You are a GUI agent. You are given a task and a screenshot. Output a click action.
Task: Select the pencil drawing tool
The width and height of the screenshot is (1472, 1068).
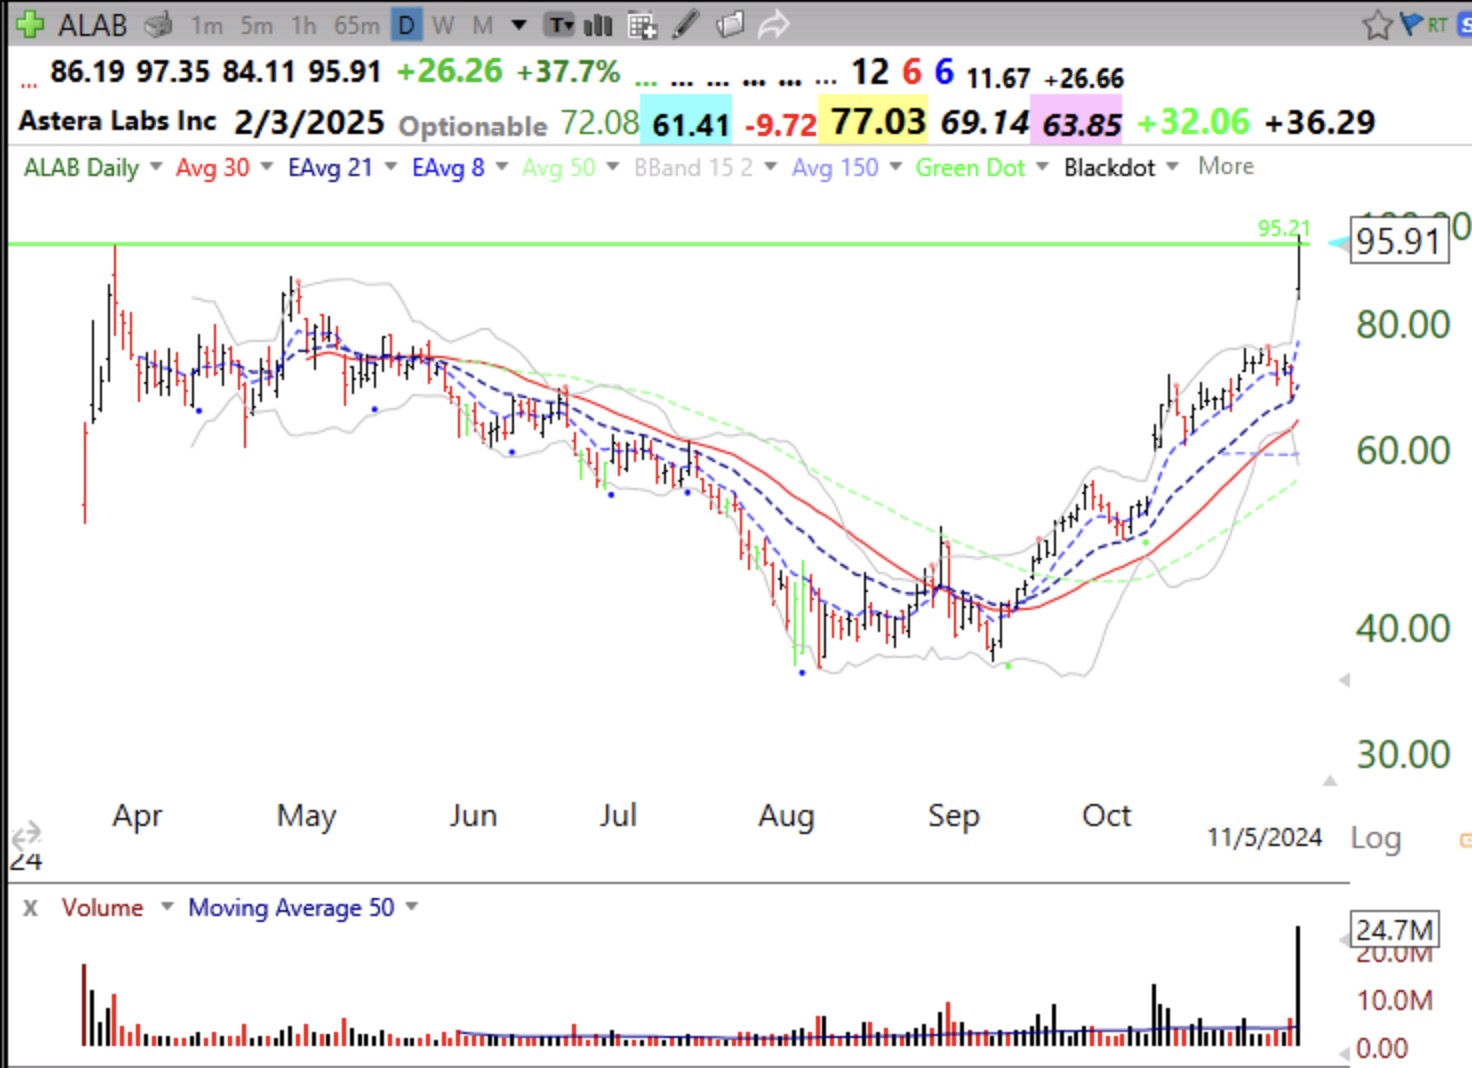coord(685,24)
